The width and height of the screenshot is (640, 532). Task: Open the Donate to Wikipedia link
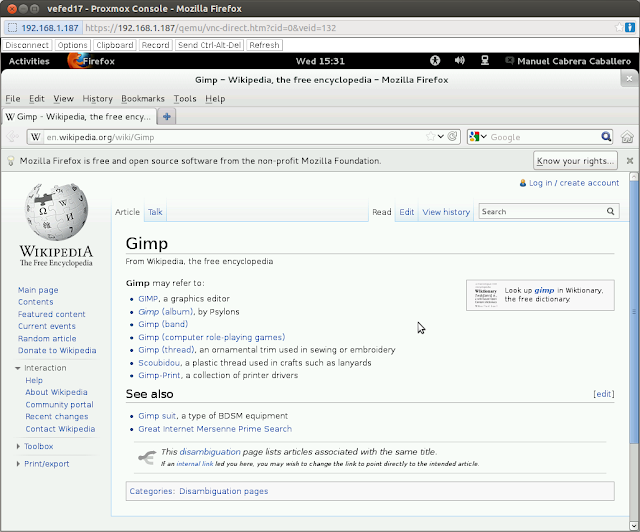(57, 350)
